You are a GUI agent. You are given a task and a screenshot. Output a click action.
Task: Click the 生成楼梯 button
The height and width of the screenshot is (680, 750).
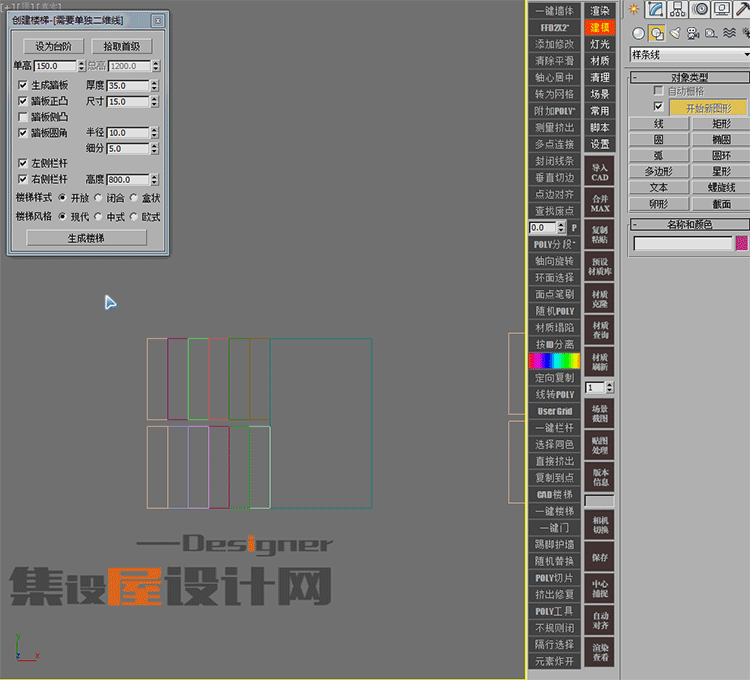pos(87,238)
